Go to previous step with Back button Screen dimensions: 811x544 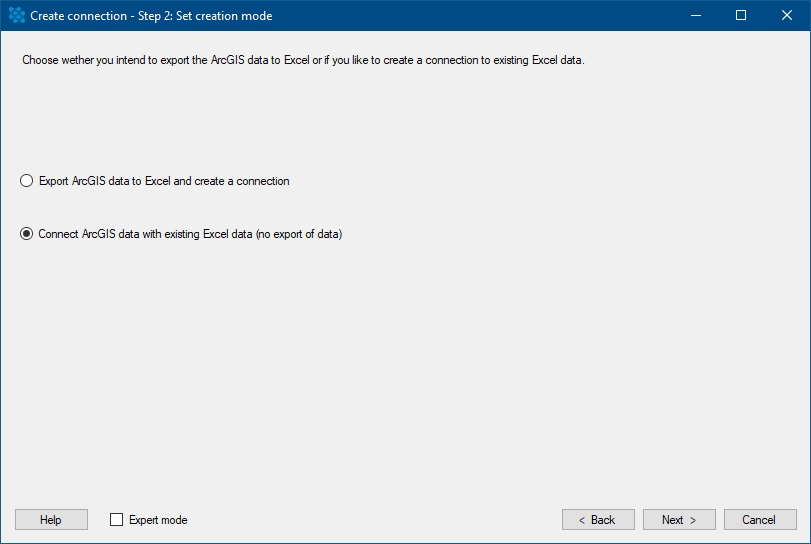[598, 519]
